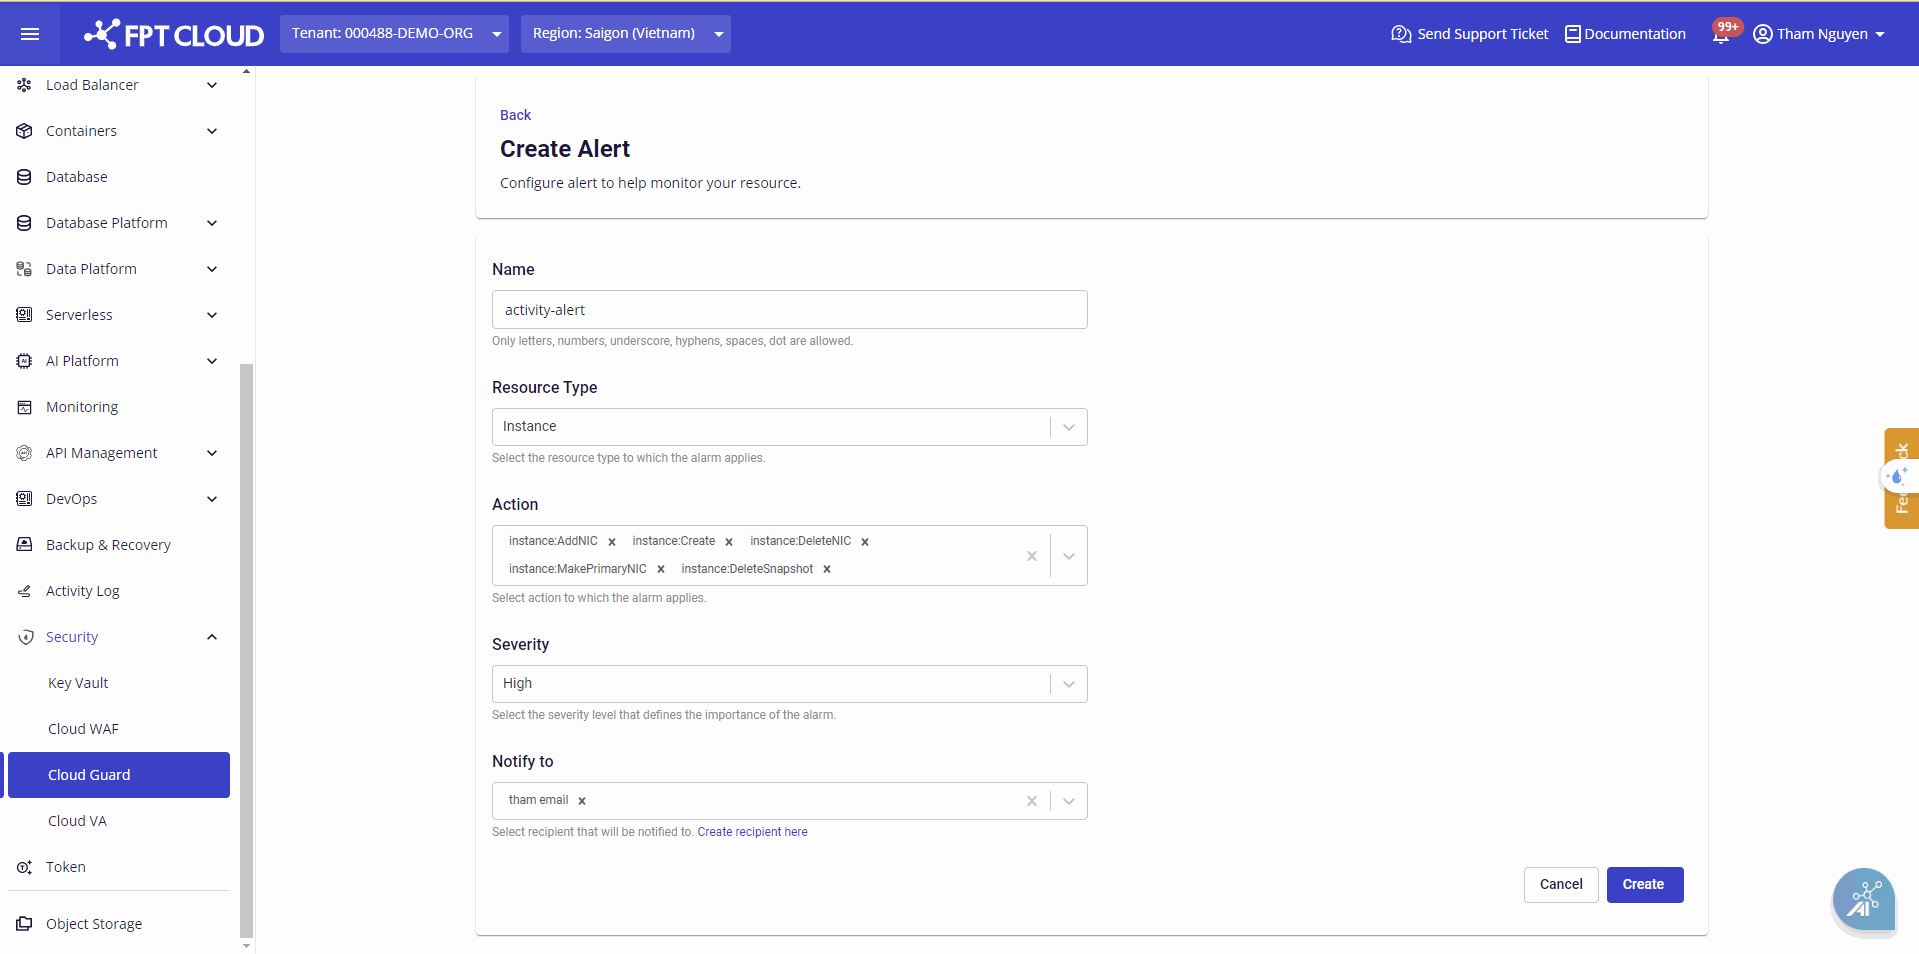Screen dimensions: 1919x954
Task: Click the API Management icon
Action: click(x=24, y=453)
